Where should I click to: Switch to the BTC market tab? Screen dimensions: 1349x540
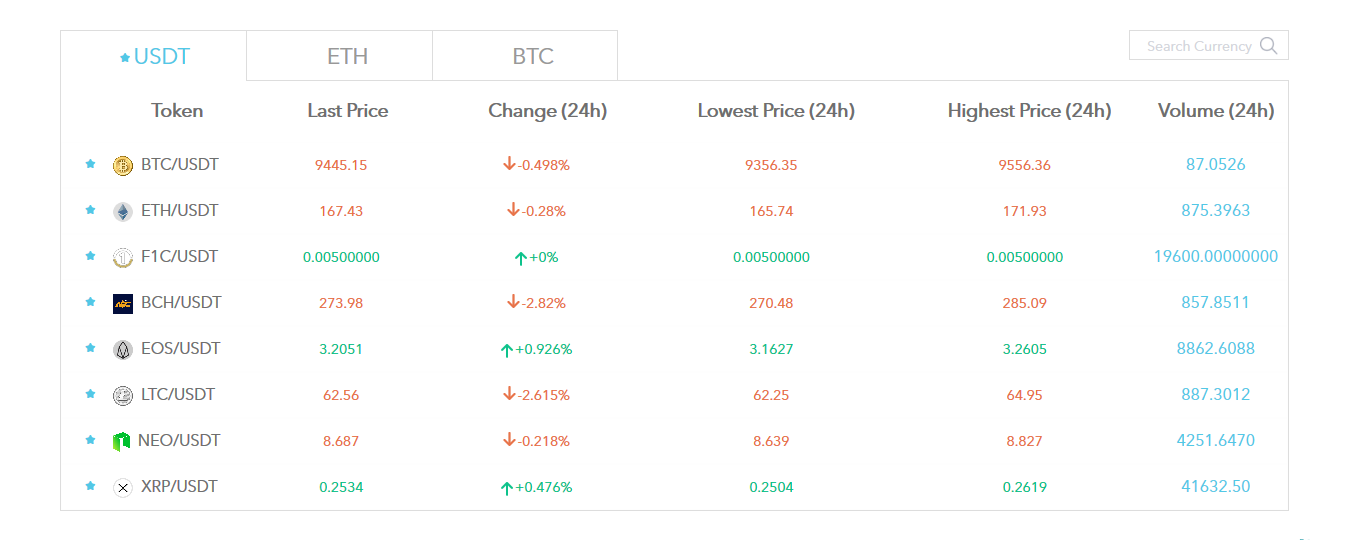[x=533, y=57]
